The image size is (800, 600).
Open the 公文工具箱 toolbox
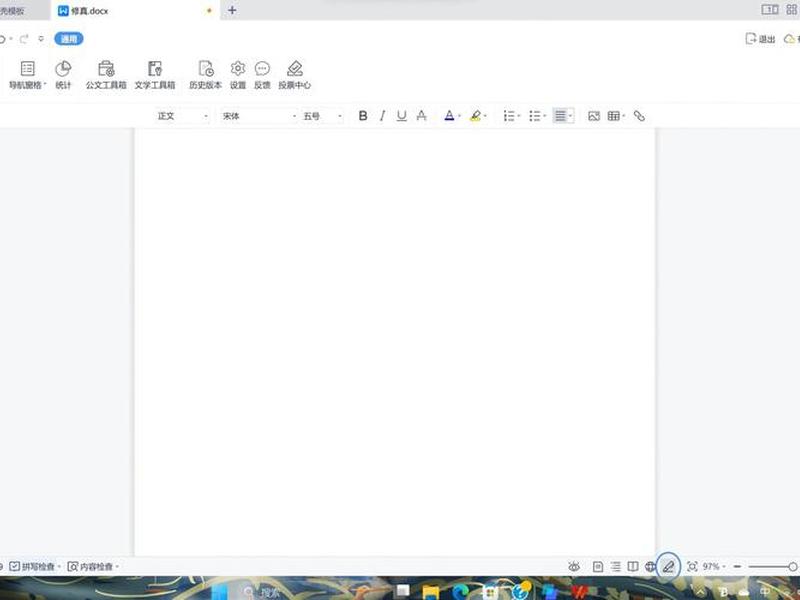[106, 74]
